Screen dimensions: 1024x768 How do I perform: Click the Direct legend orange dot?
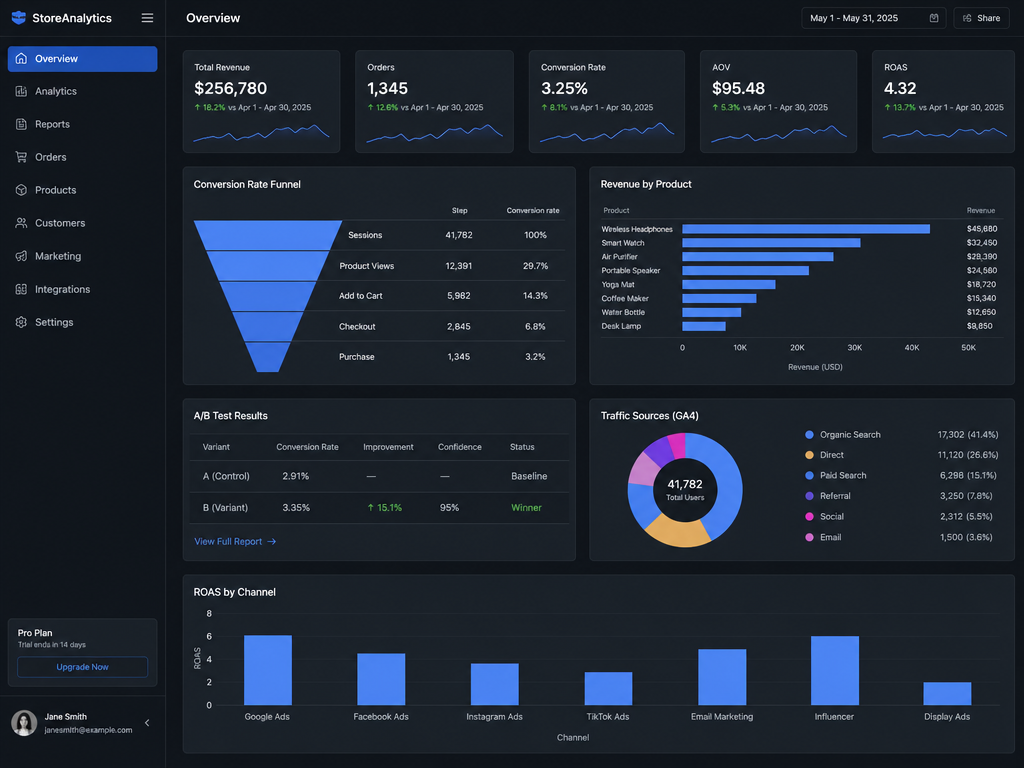point(809,455)
